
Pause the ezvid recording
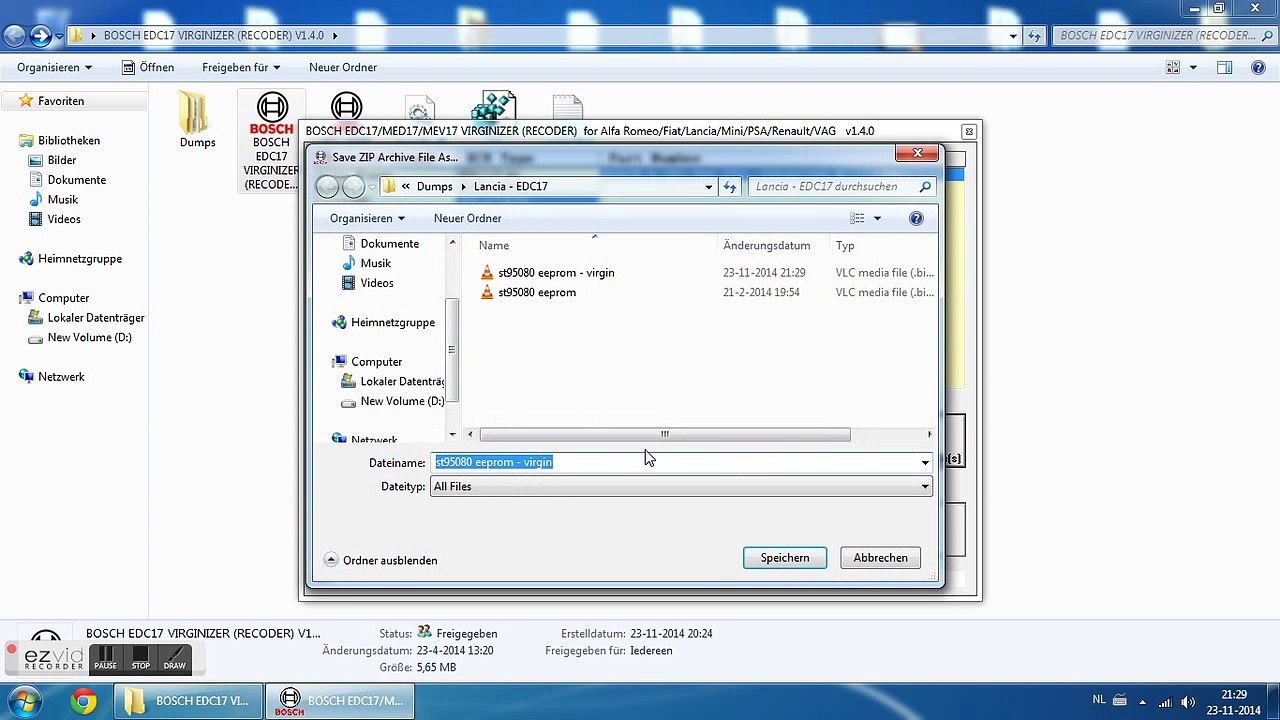(105, 660)
